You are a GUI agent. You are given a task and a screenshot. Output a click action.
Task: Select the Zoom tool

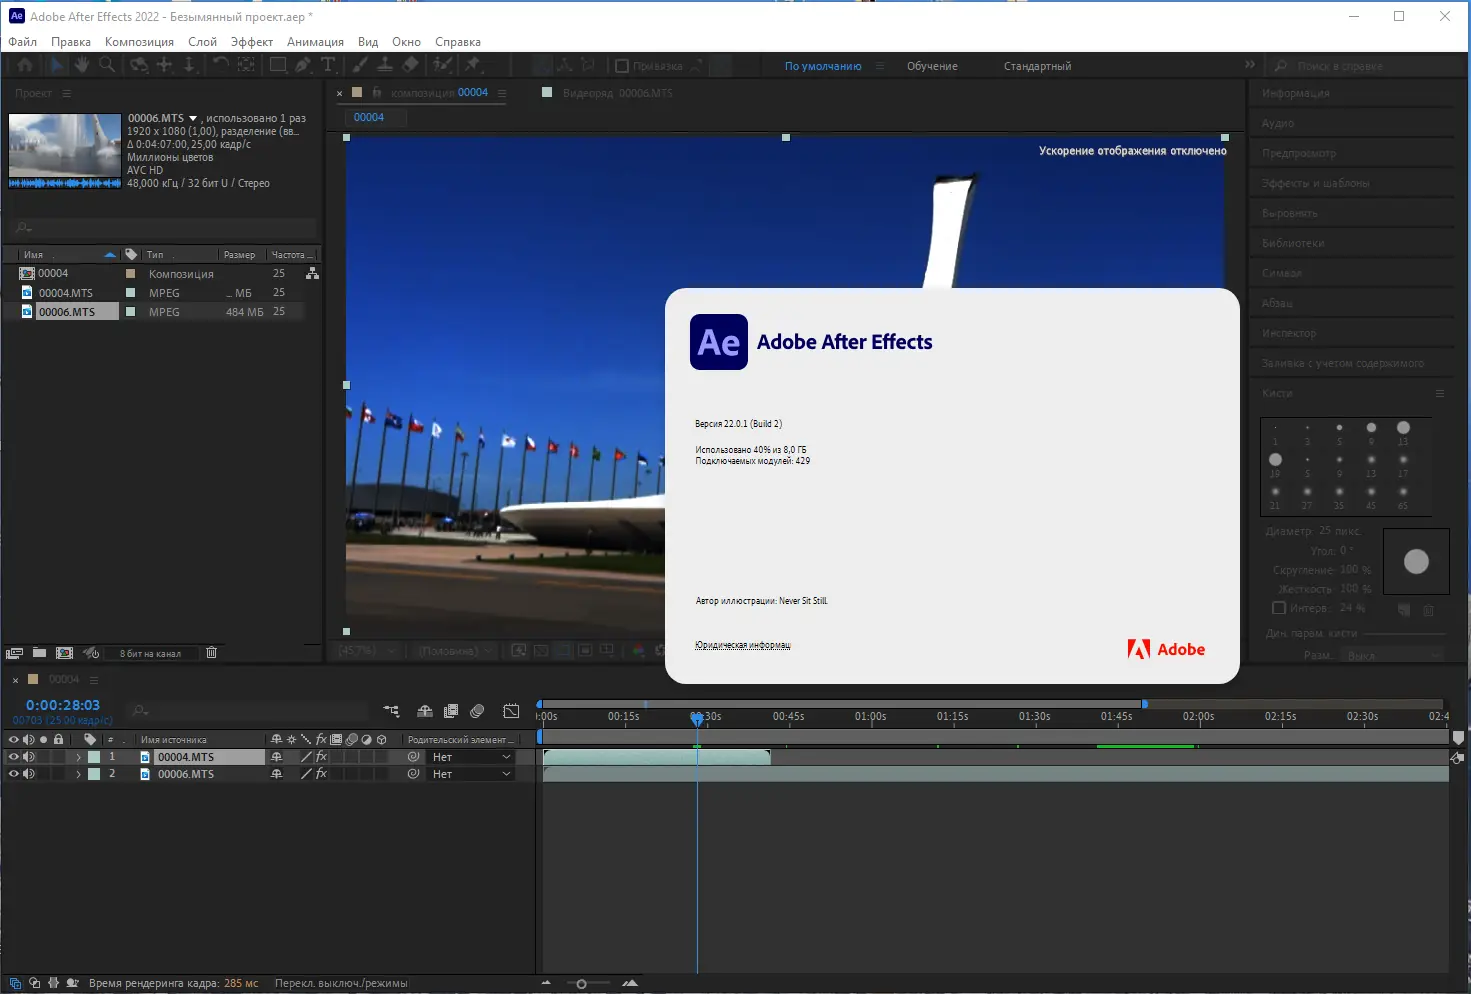click(106, 64)
